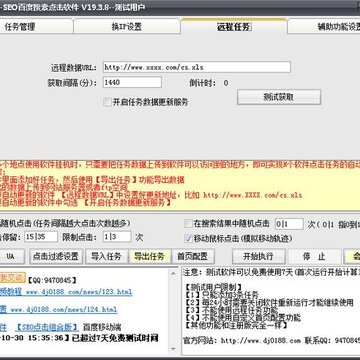This screenshot has width=360, height=360.
Task: Click the 倒计时 value 0
Action: pos(226,83)
